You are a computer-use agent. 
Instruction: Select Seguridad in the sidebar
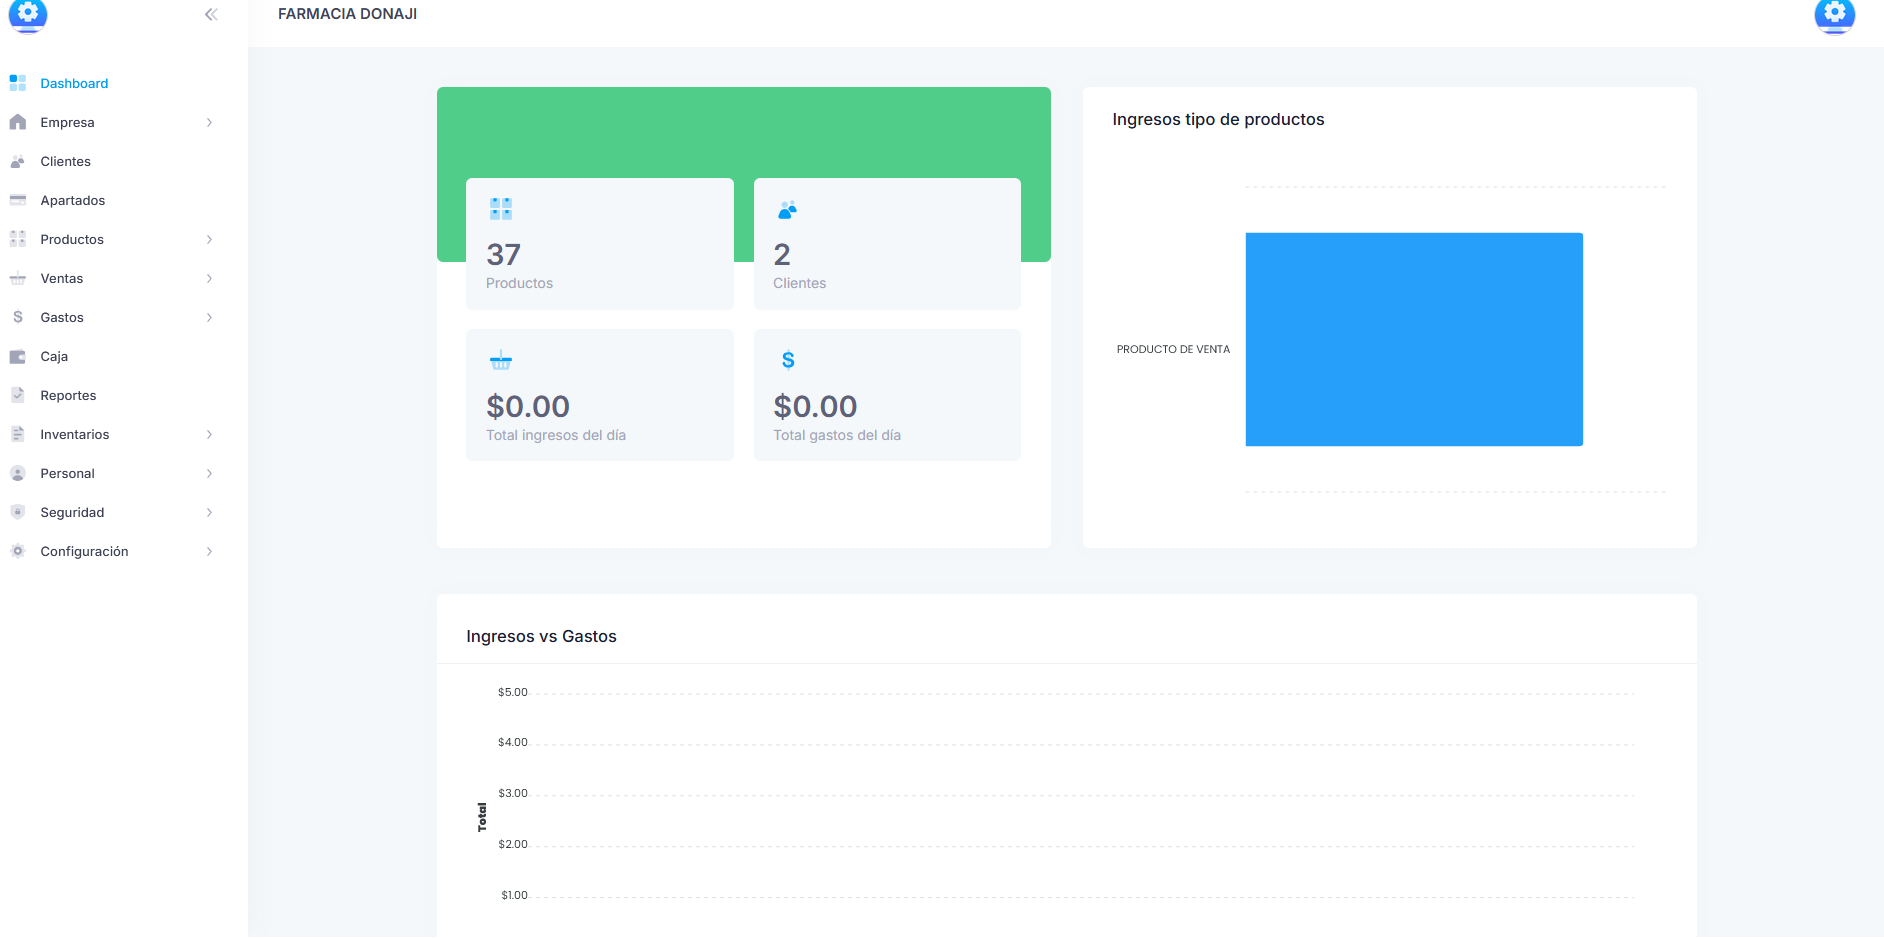tap(72, 512)
